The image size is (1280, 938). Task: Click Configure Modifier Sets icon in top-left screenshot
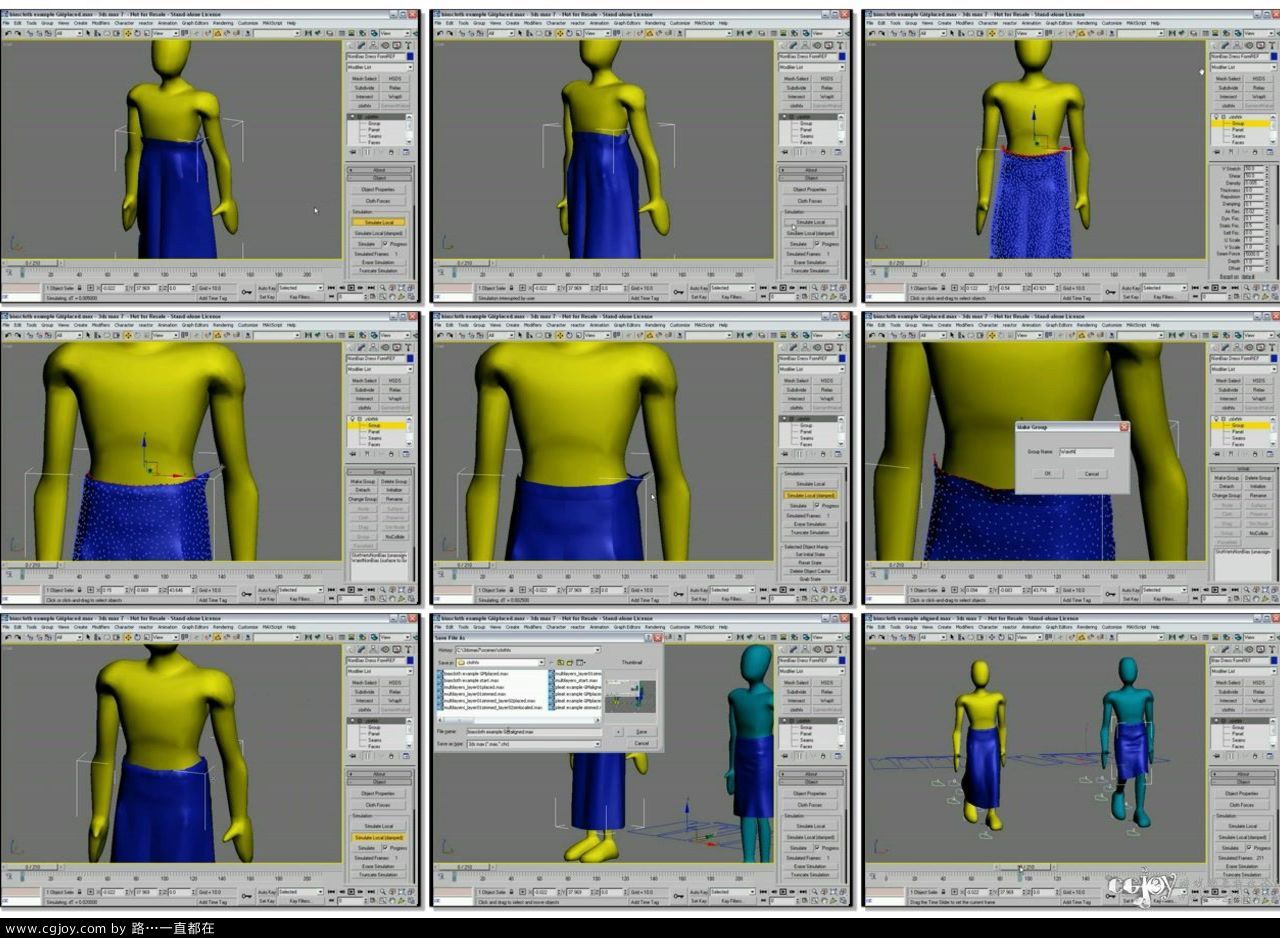[x=406, y=152]
